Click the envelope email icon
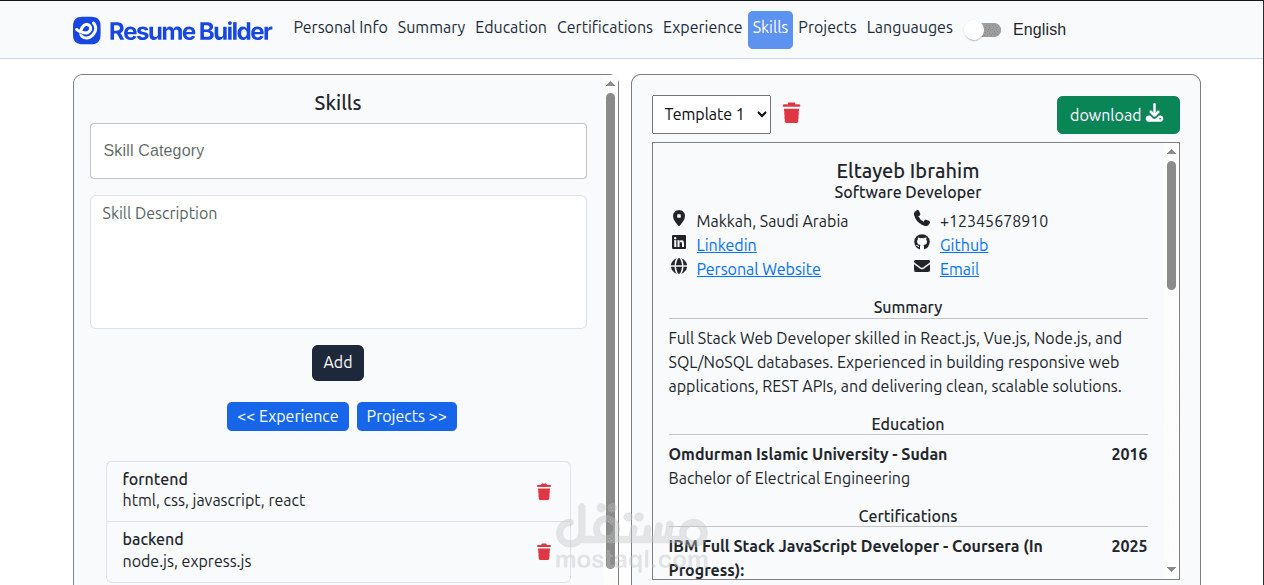Viewport: 1264px width, 585px height. tap(922, 267)
